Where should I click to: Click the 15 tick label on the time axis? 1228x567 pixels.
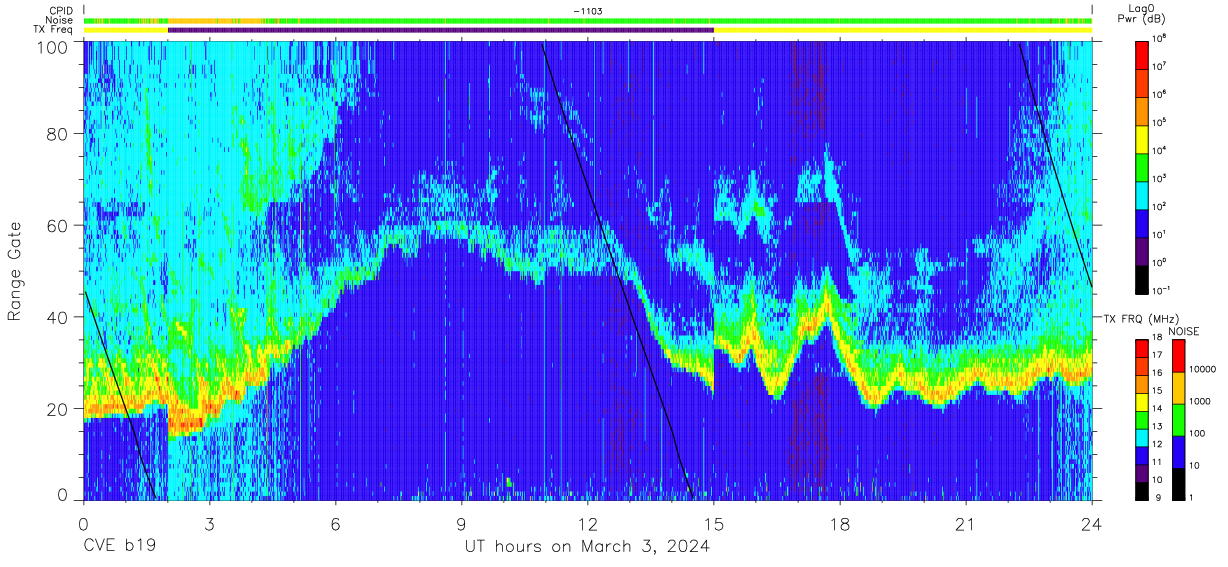coord(714,524)
